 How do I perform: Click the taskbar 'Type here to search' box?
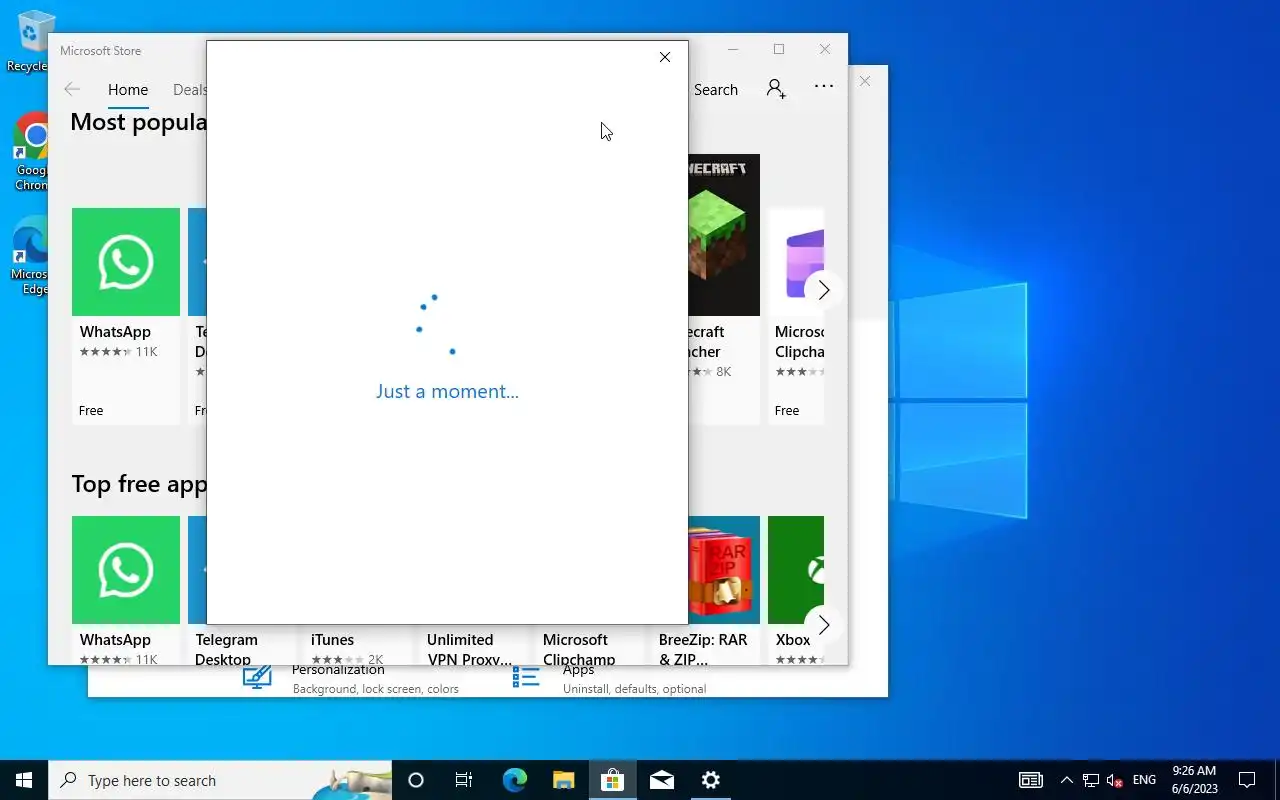(x=220, y=780)
